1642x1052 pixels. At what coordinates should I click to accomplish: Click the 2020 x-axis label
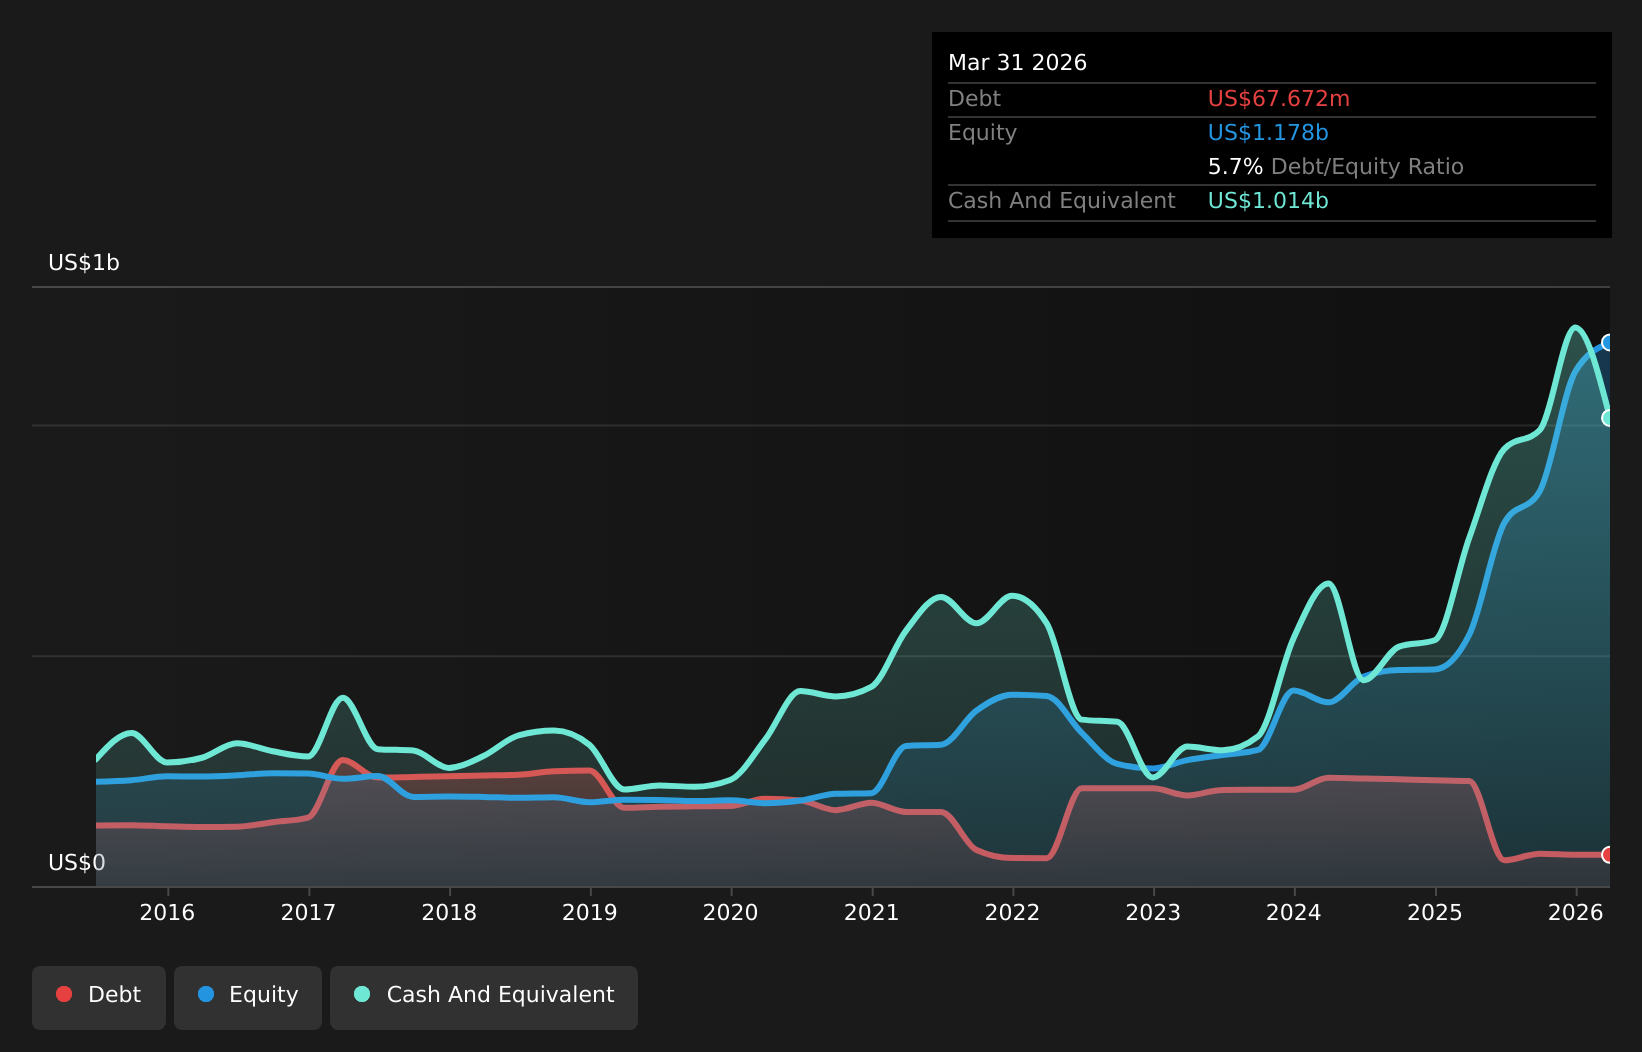tap(731, 912)
